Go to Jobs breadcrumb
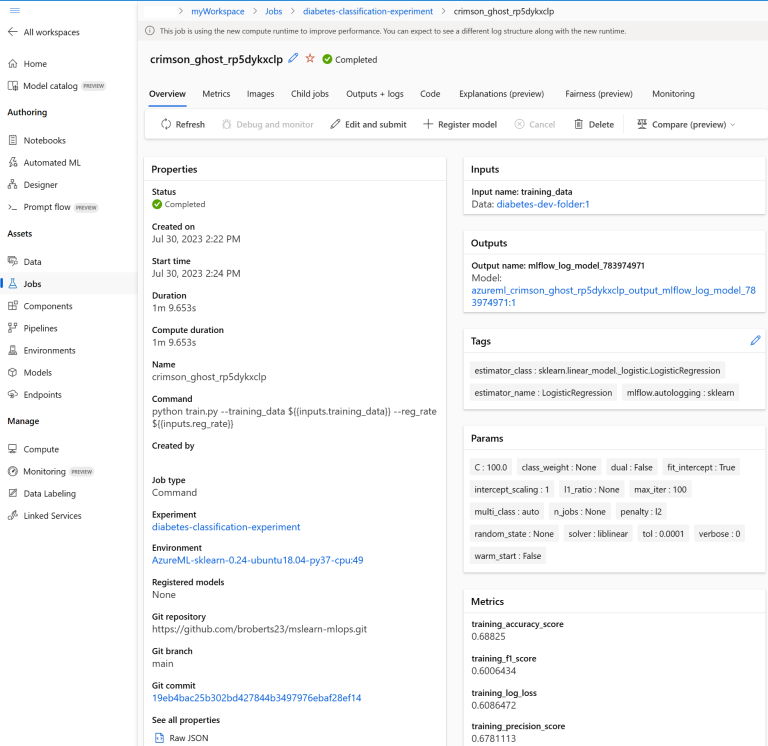The height and width of the screenshot is (746, 768). click(x=273, y=11)
